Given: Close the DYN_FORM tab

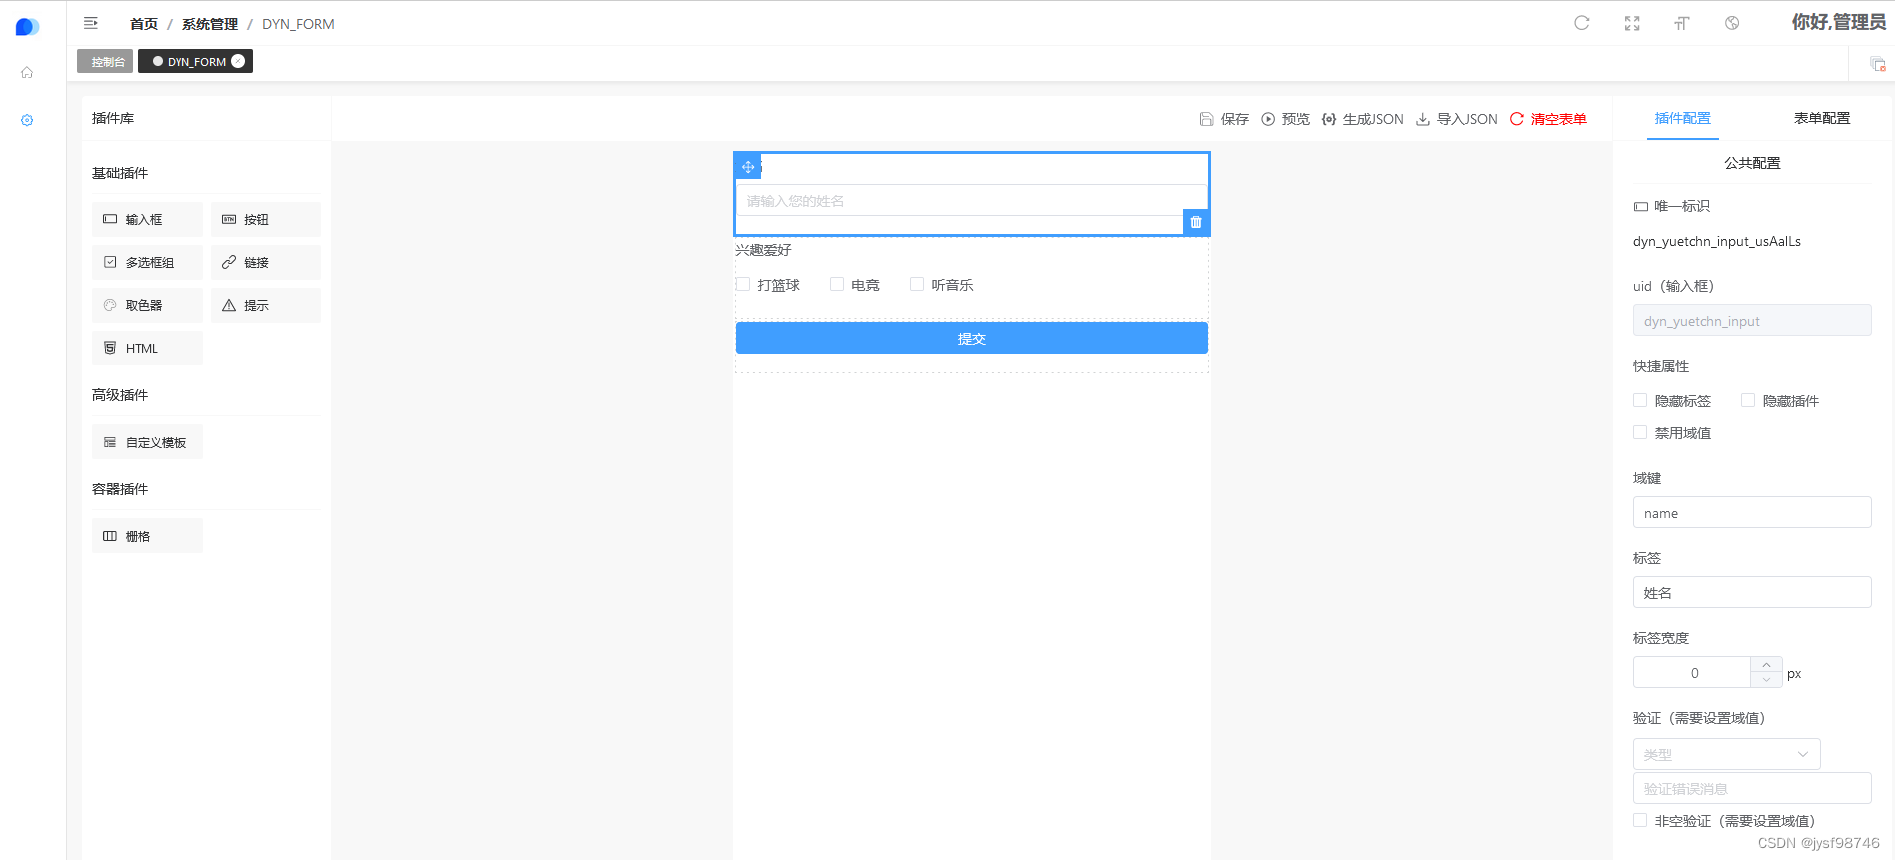Looking at the screenshot, I should (238, 61).
